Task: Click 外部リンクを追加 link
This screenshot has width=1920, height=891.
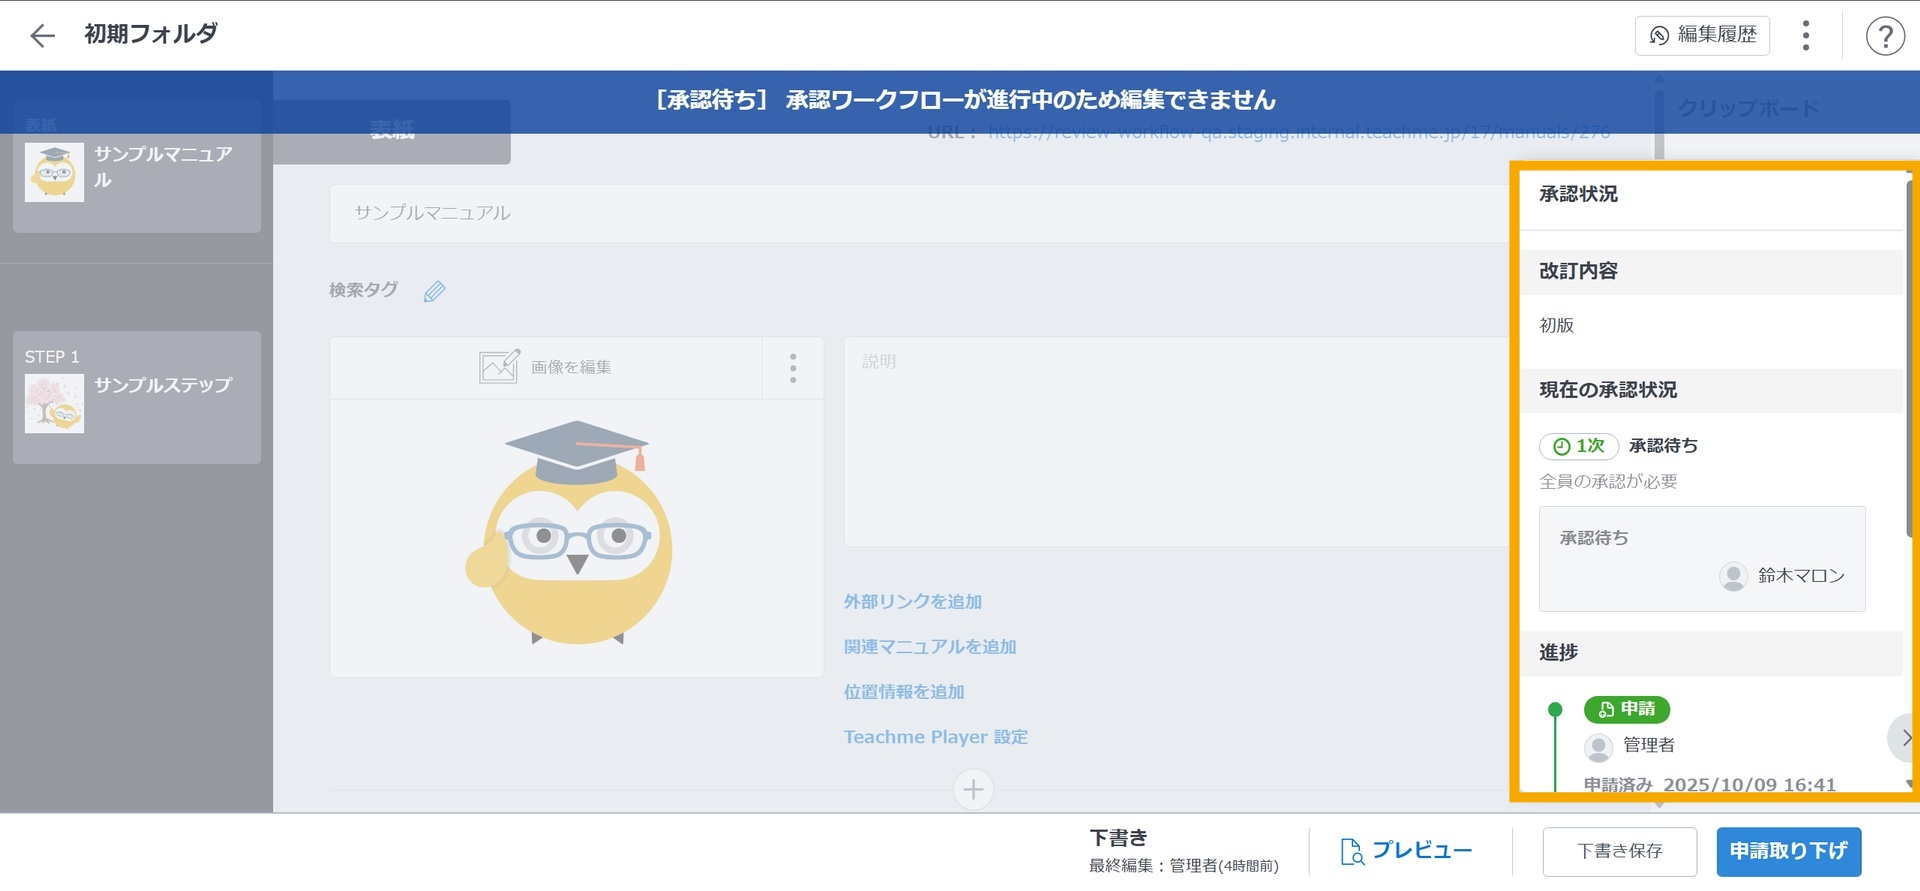Action: pyautogui.click(x=912, y=602)
